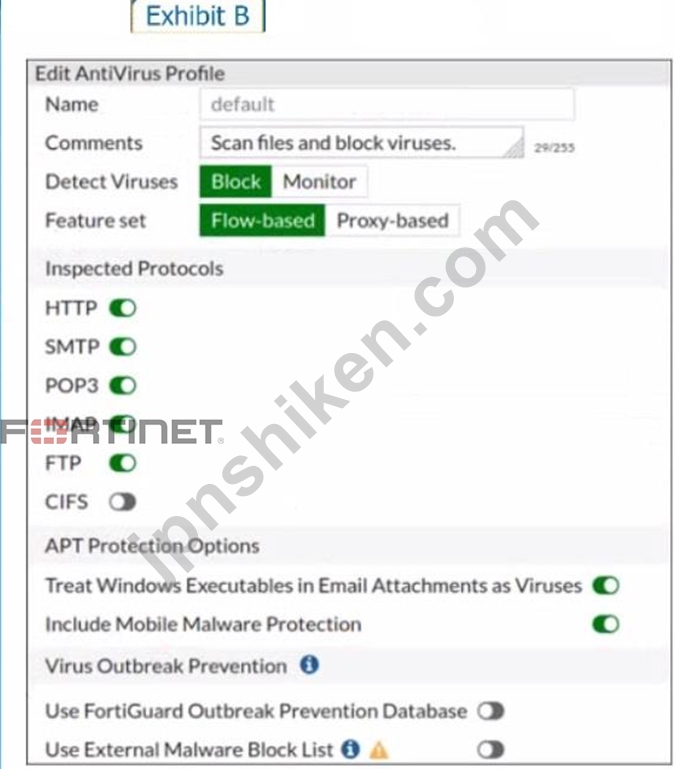Click the comments field resize handle
674x769 pixels.
click(x=514, y=148)
